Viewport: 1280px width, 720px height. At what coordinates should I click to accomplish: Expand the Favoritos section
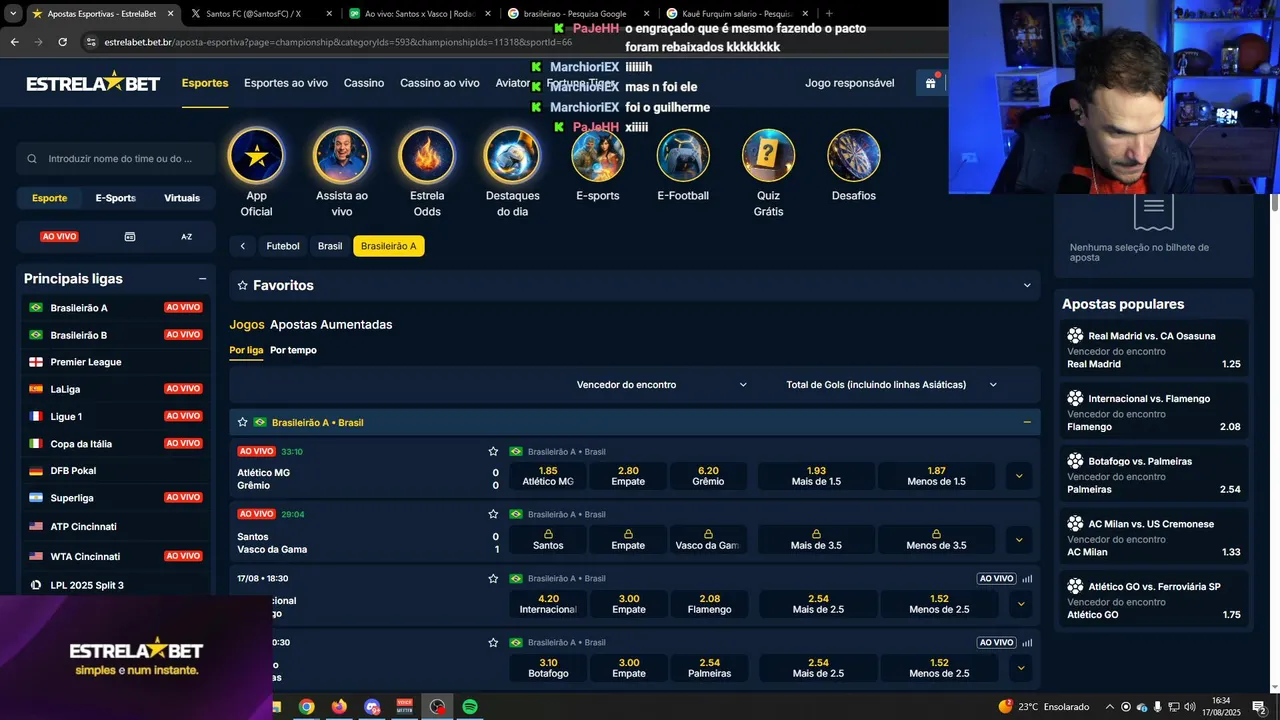[1027, 285]
